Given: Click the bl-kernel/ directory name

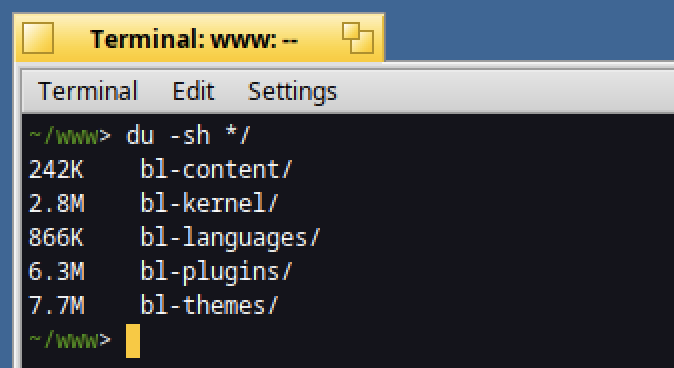Looking at the screenshot, I should point(209,204).
